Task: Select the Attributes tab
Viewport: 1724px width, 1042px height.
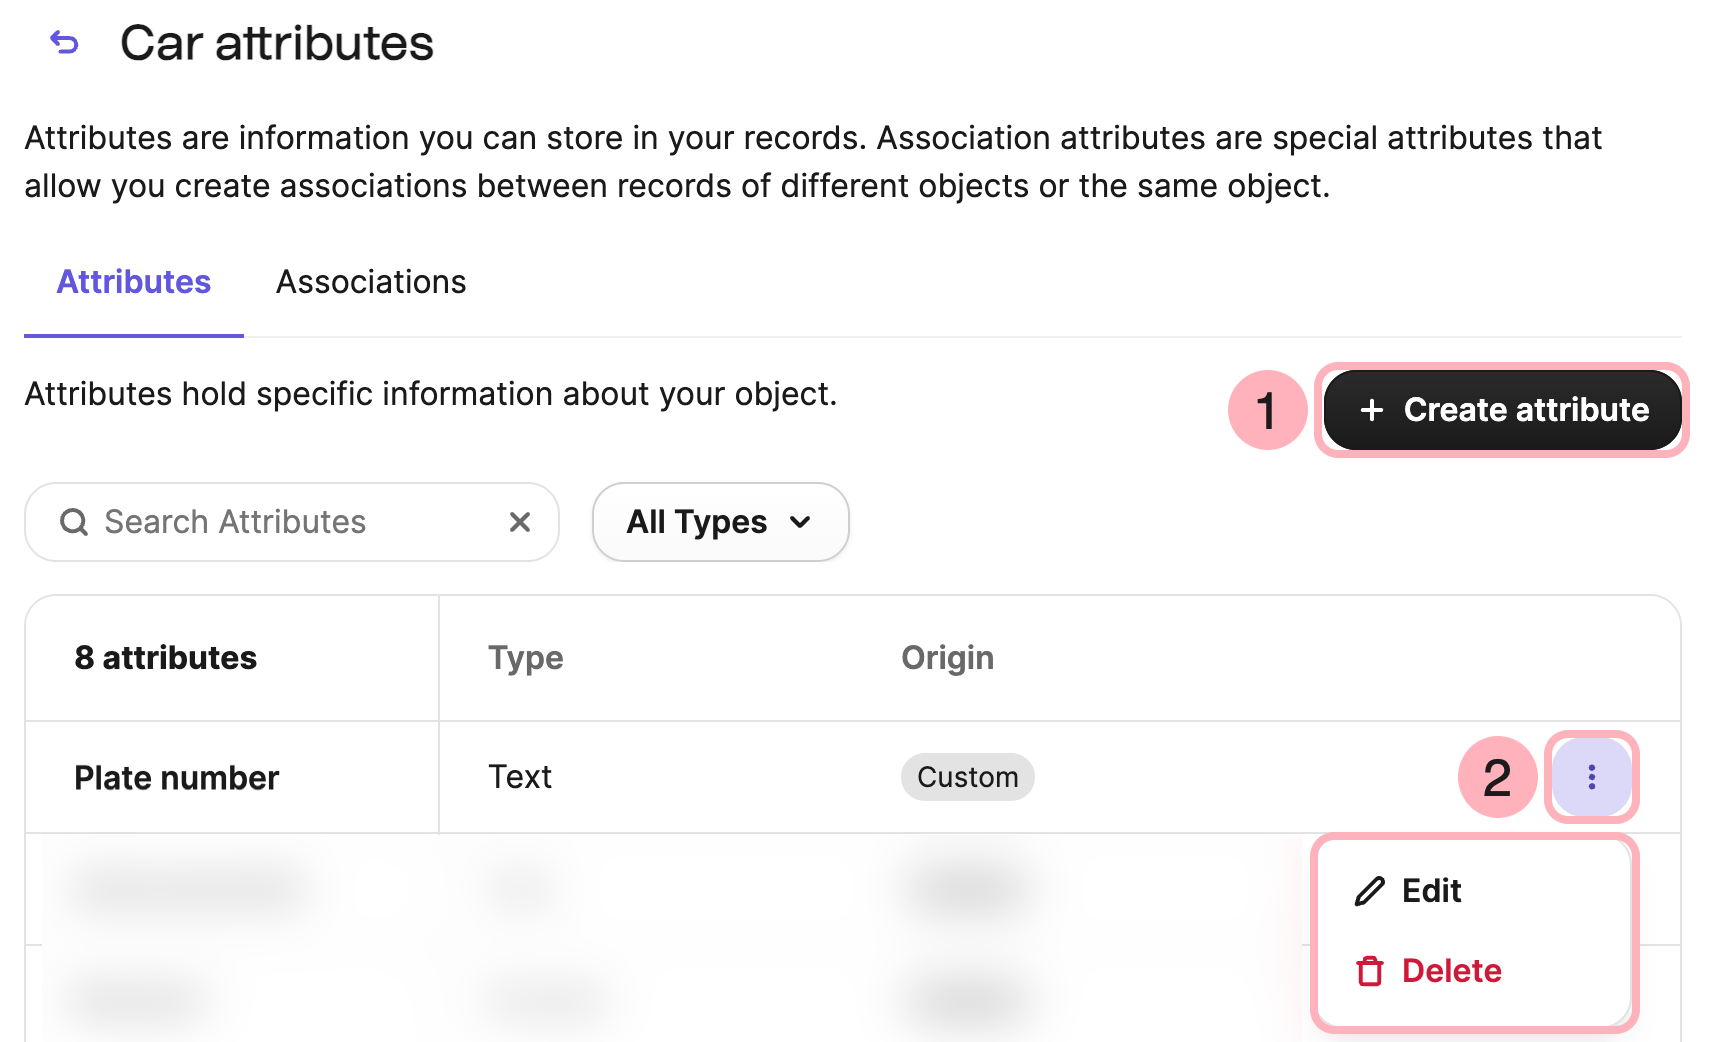Action: click(133, 282)
